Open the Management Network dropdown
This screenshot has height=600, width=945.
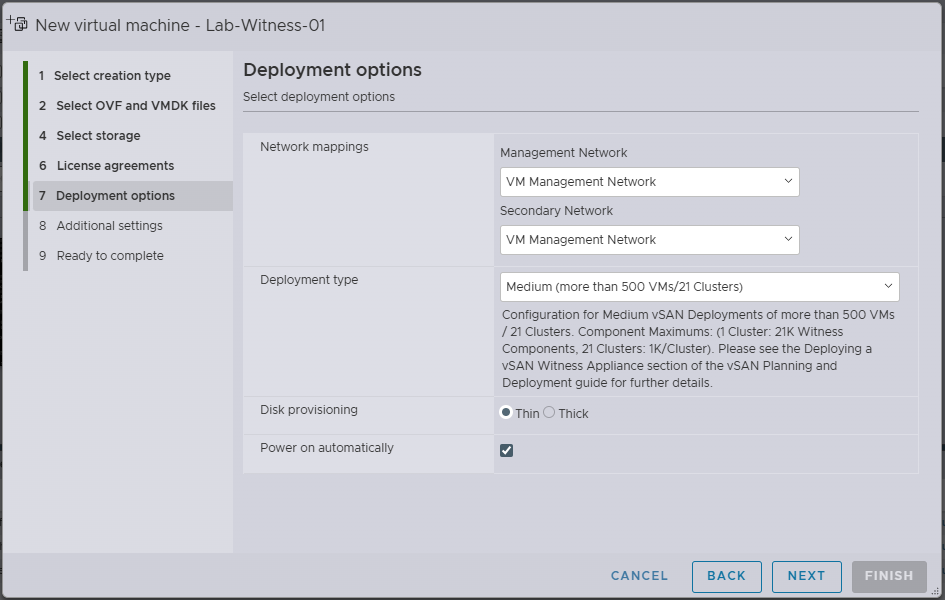pyautogui.click(x=649, y=182)
